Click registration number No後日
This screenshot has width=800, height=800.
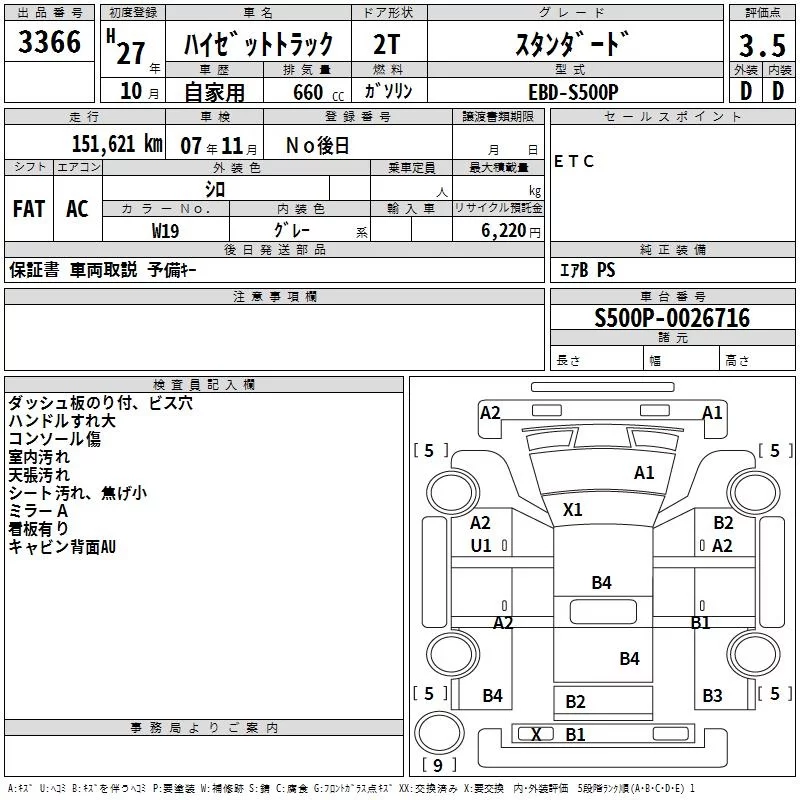click(317, 146)
